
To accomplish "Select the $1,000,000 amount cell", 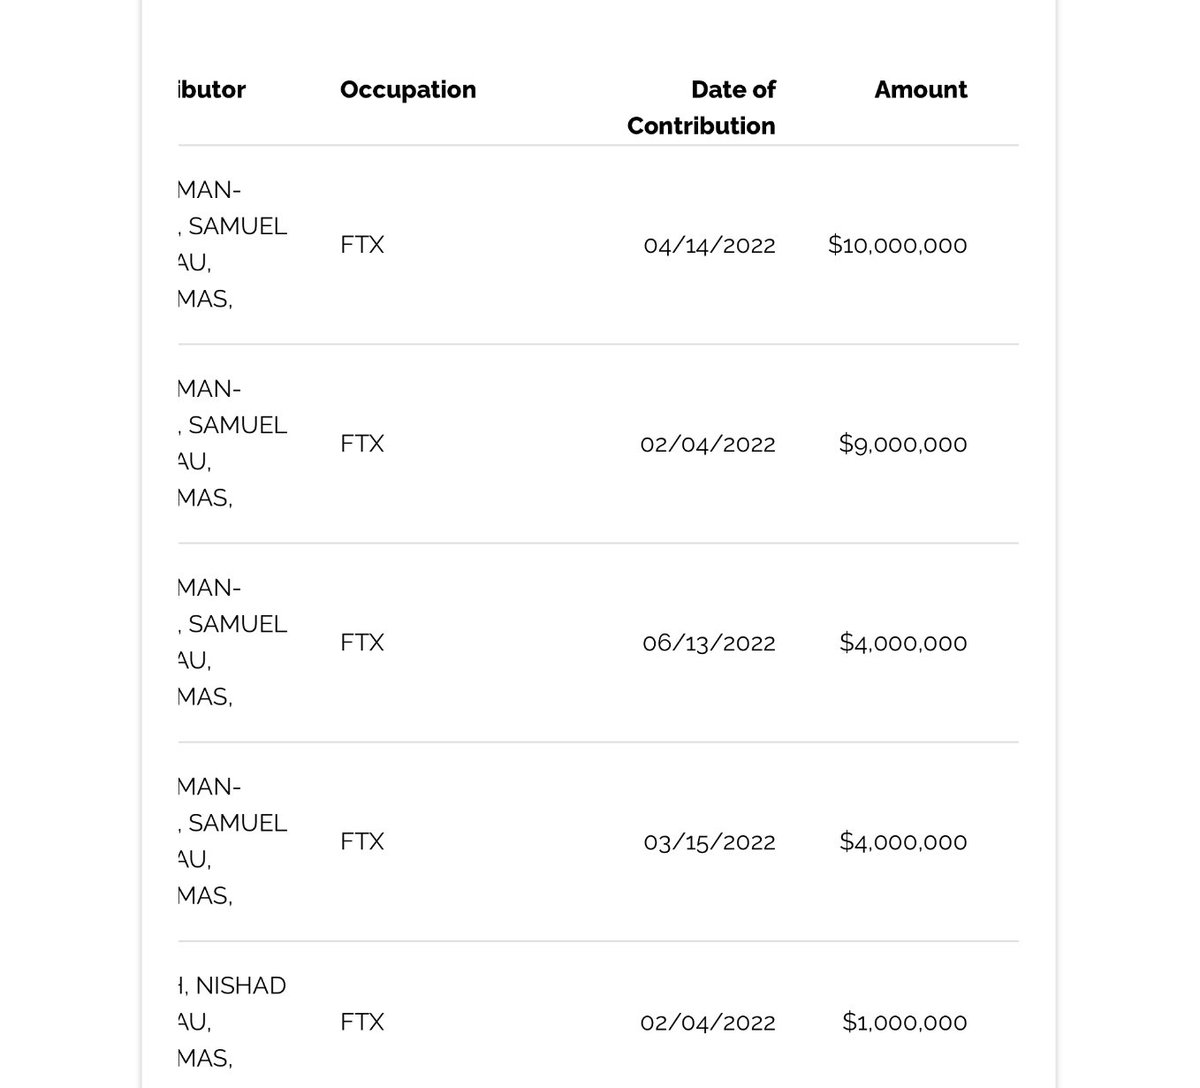I will click(904, 1022).
